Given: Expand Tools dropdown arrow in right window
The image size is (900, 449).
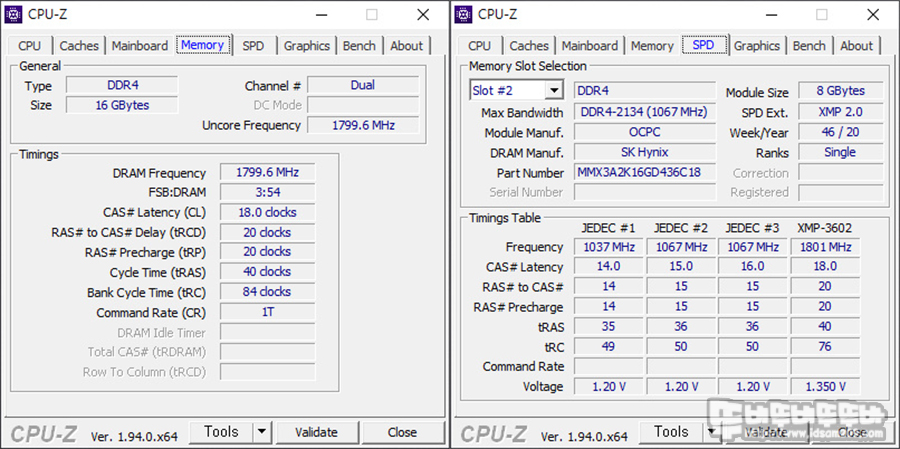Looking at the screenshot, I should coord(712,432).
